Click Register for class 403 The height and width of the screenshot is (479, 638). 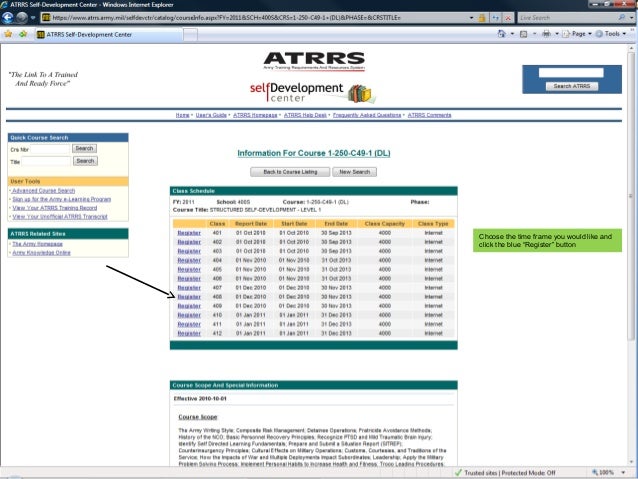click(189, 251)
